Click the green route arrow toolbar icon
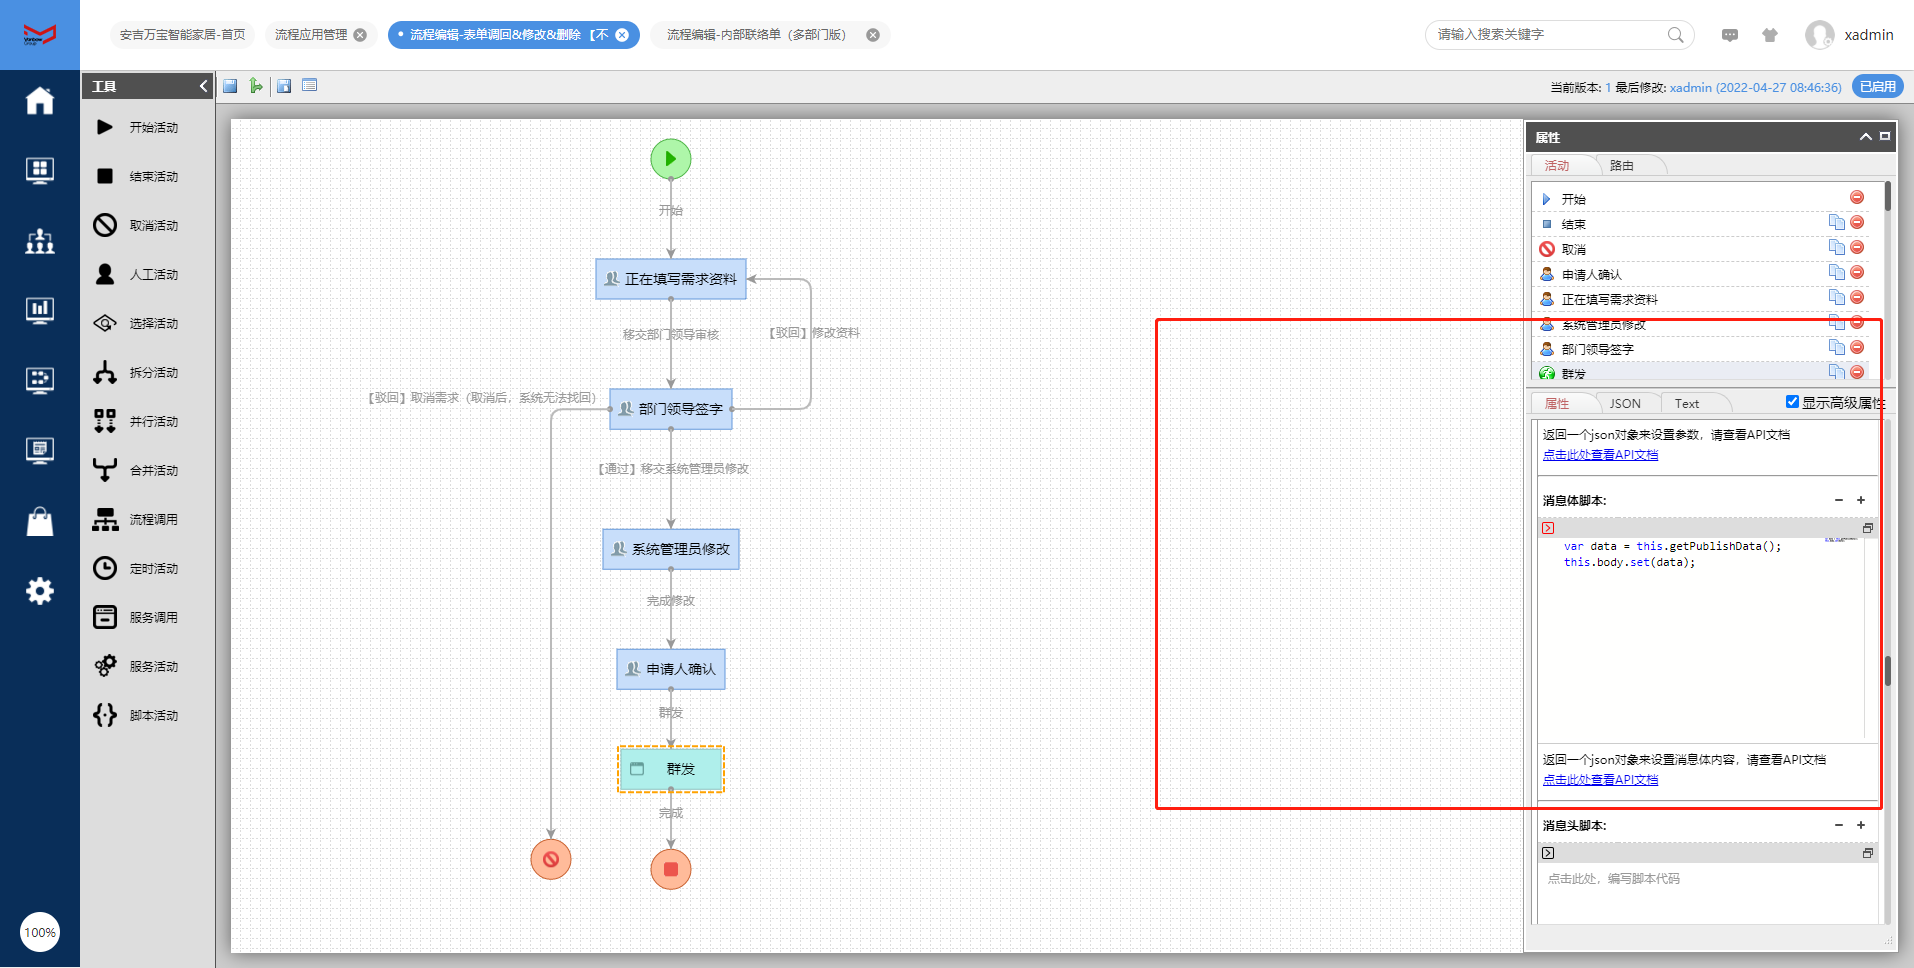The height and width of the screenshot is (968, 1914). [256, 86]
